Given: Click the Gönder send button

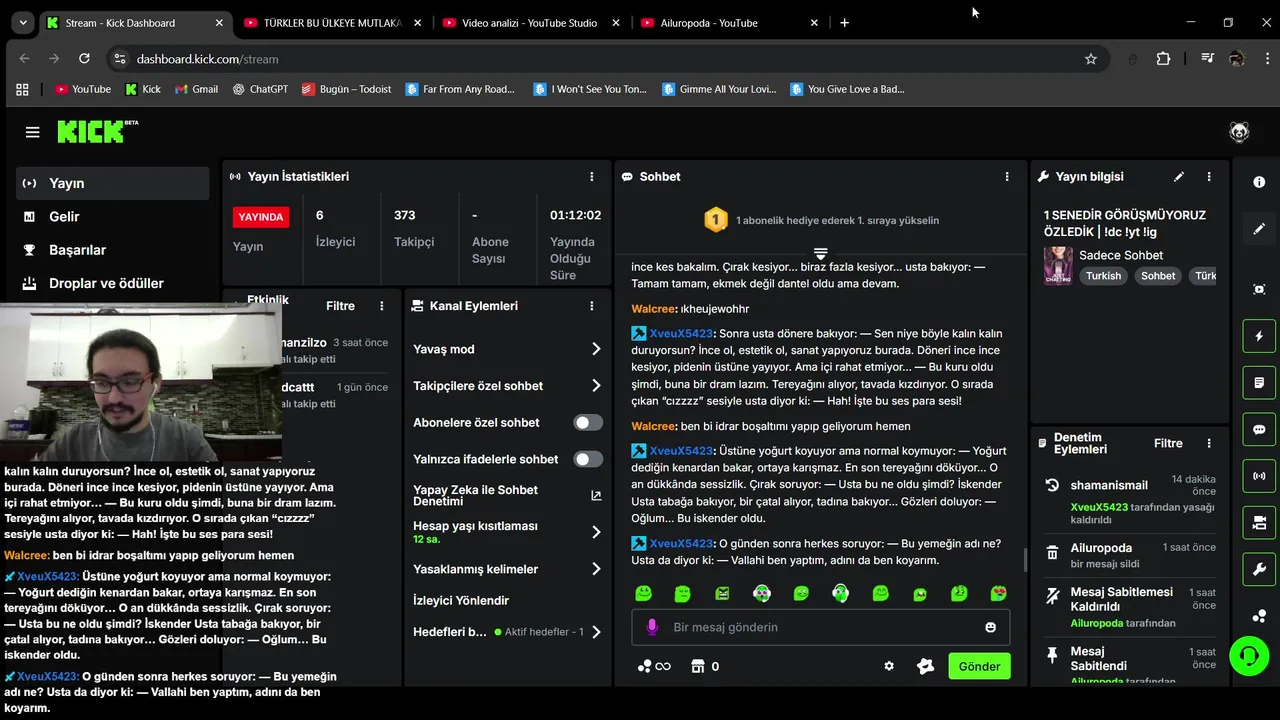Looking at the screenshot, I should click(979, 666).
